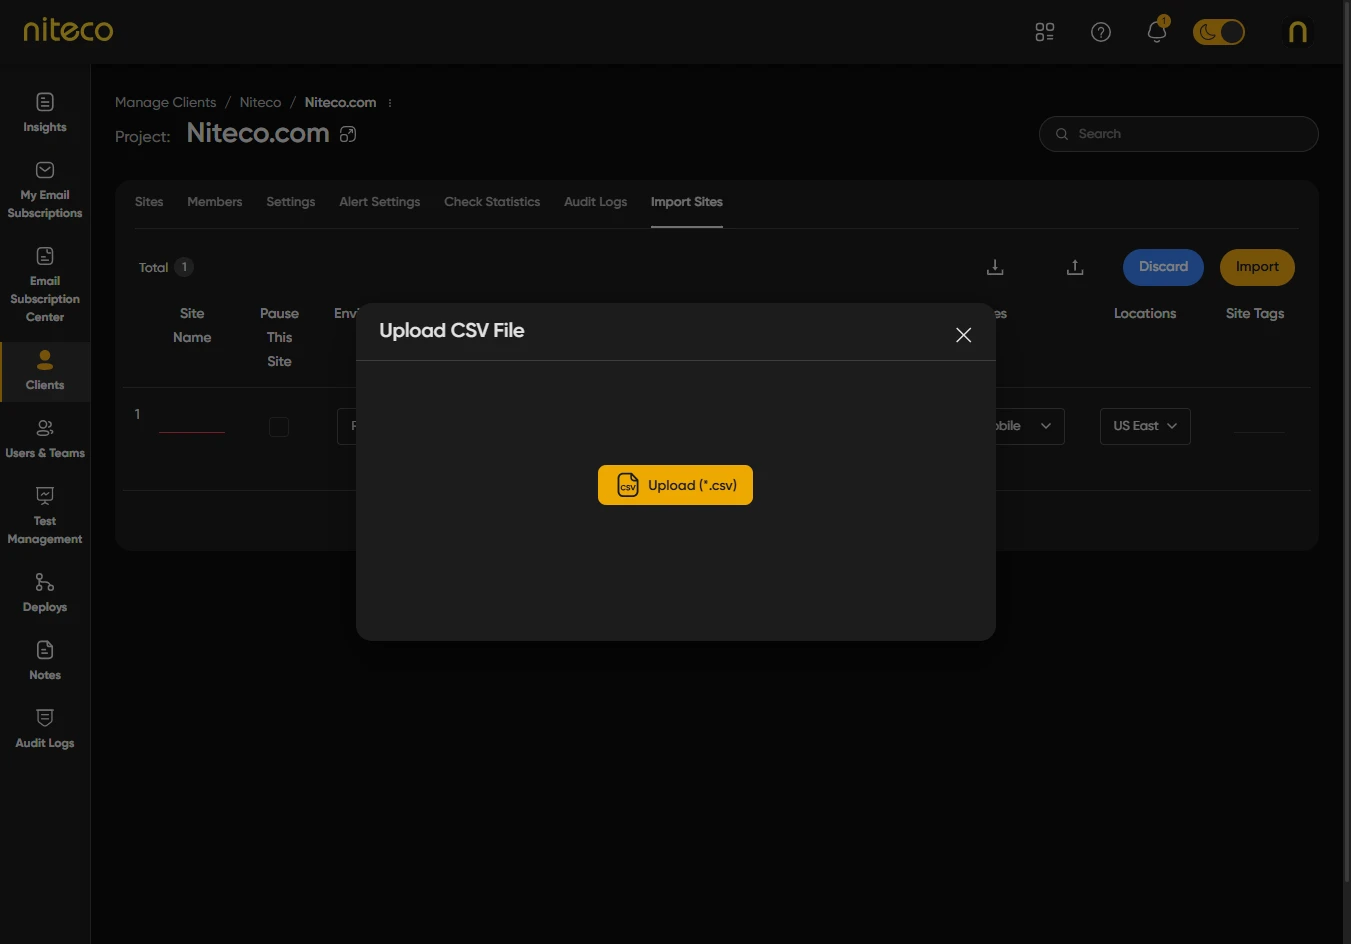Open the user profile avatar

(1298, 32)
